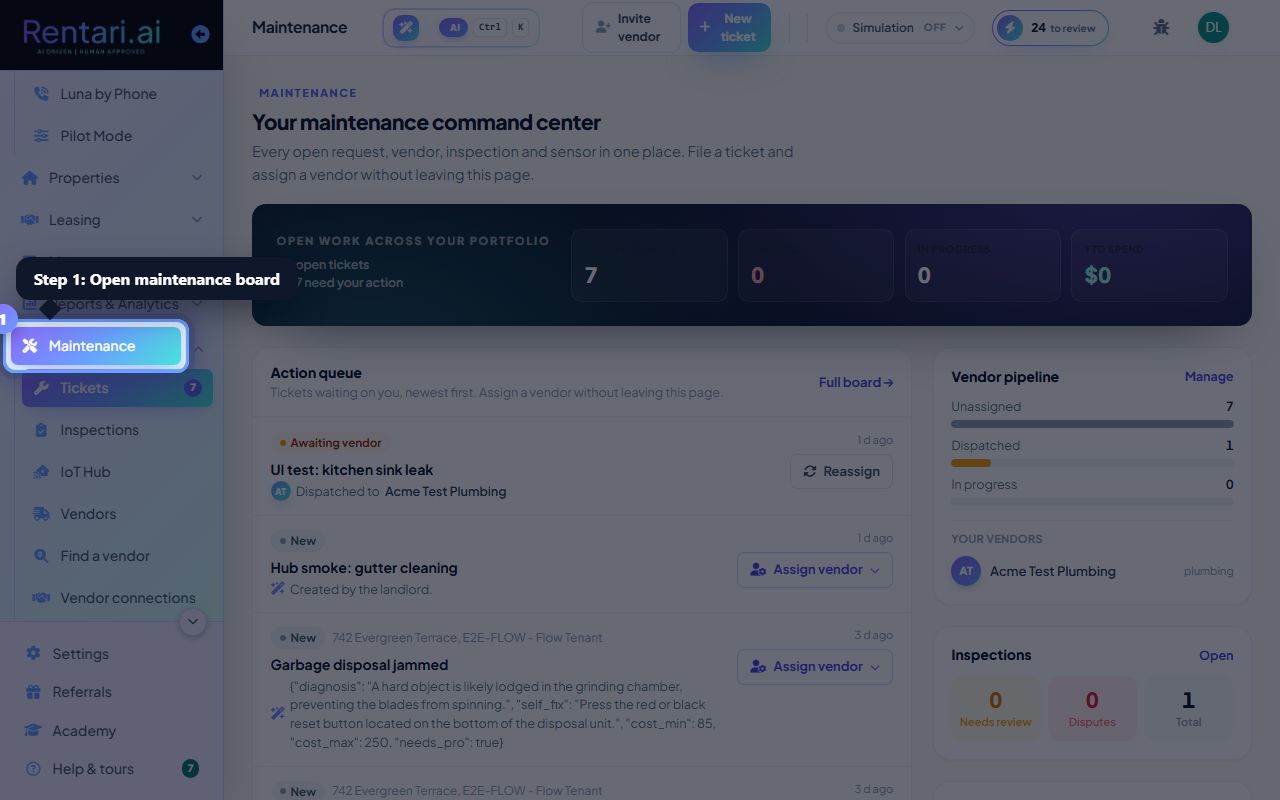Reassign the kitchen sink leak ticket
This screenshot has height=800, width=1280.
[x=841, y=472]
